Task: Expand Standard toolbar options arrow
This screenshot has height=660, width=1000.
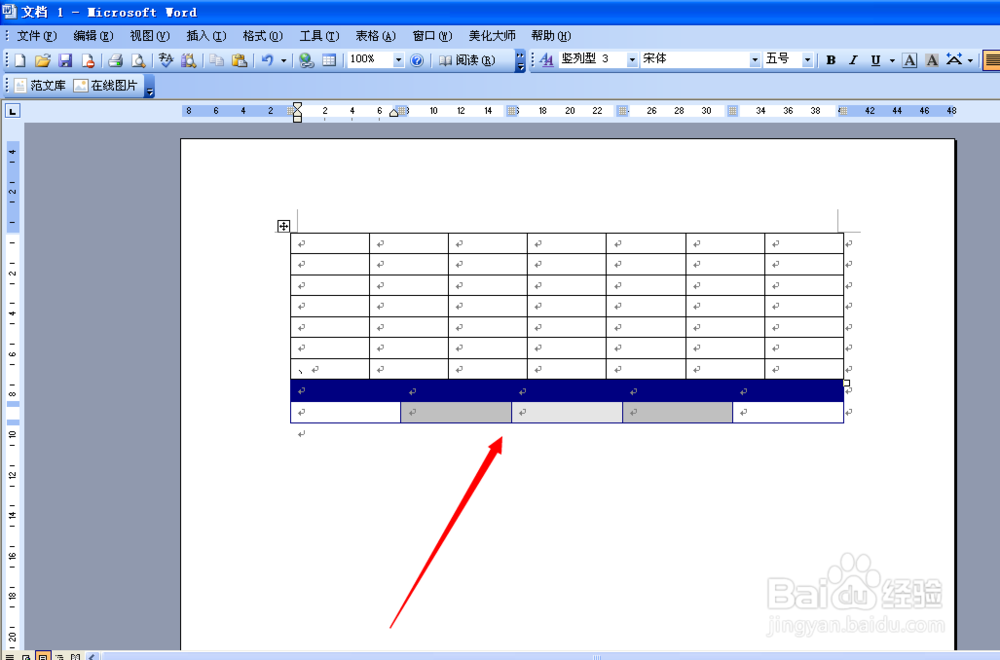Action: coord(520,61)
